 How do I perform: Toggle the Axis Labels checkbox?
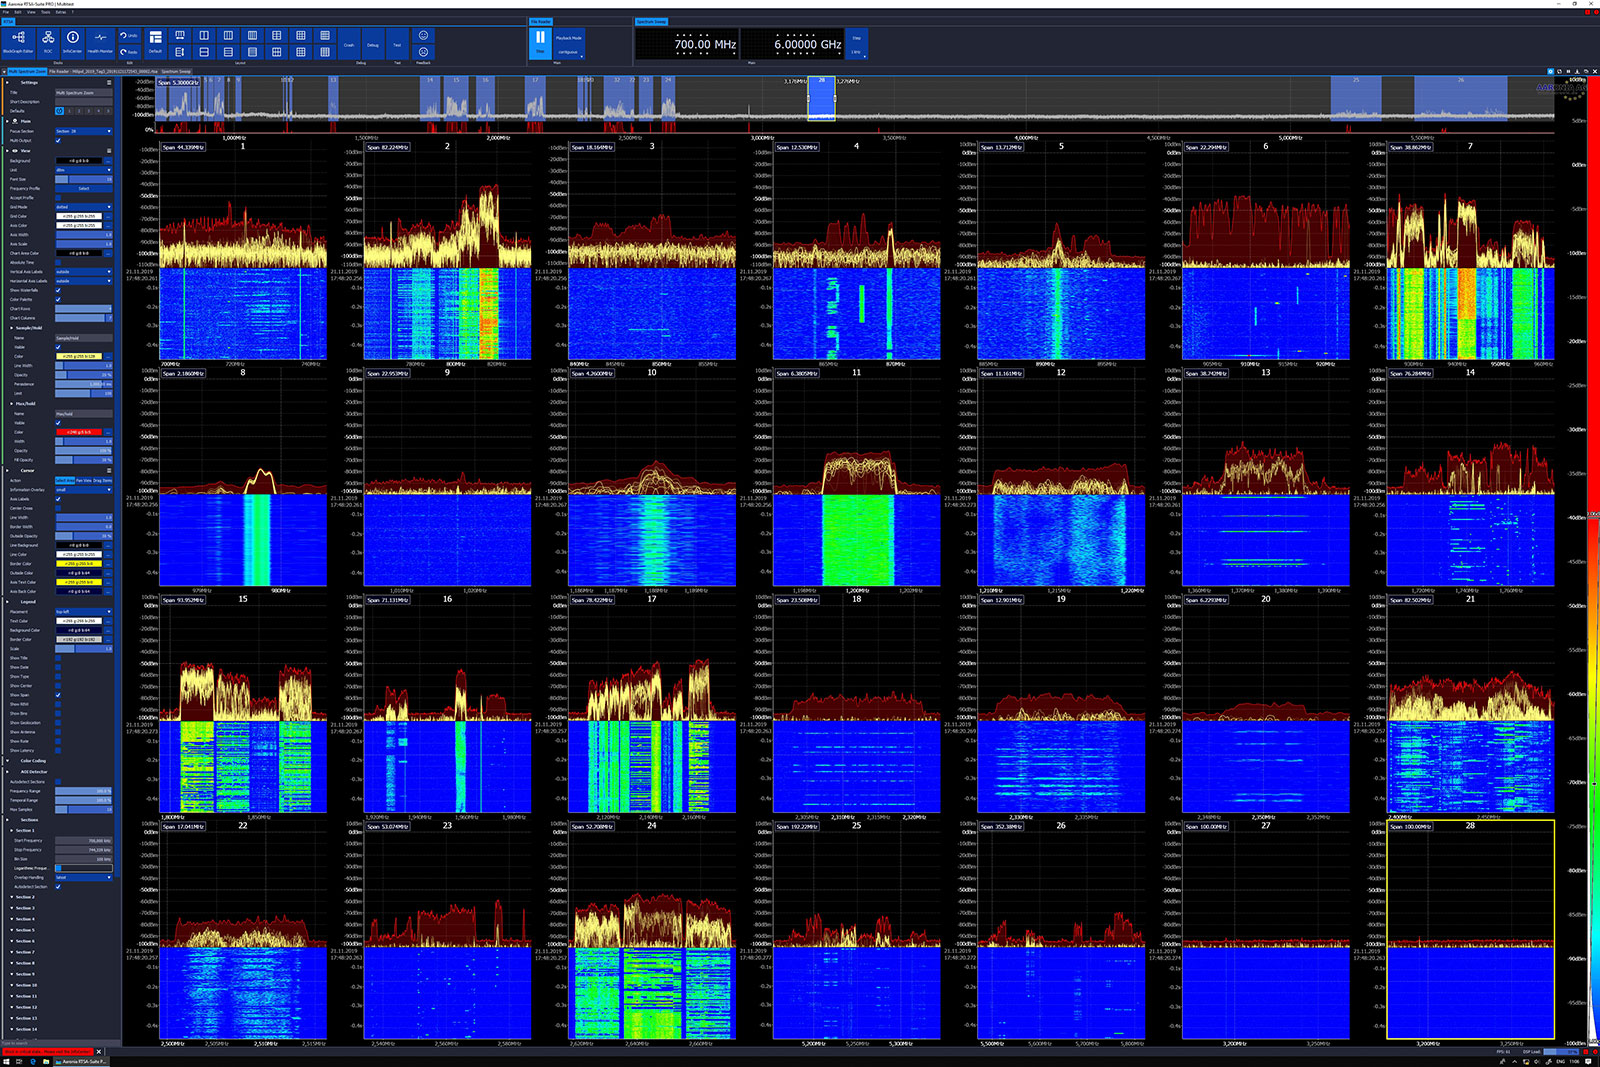pos(58,499)
